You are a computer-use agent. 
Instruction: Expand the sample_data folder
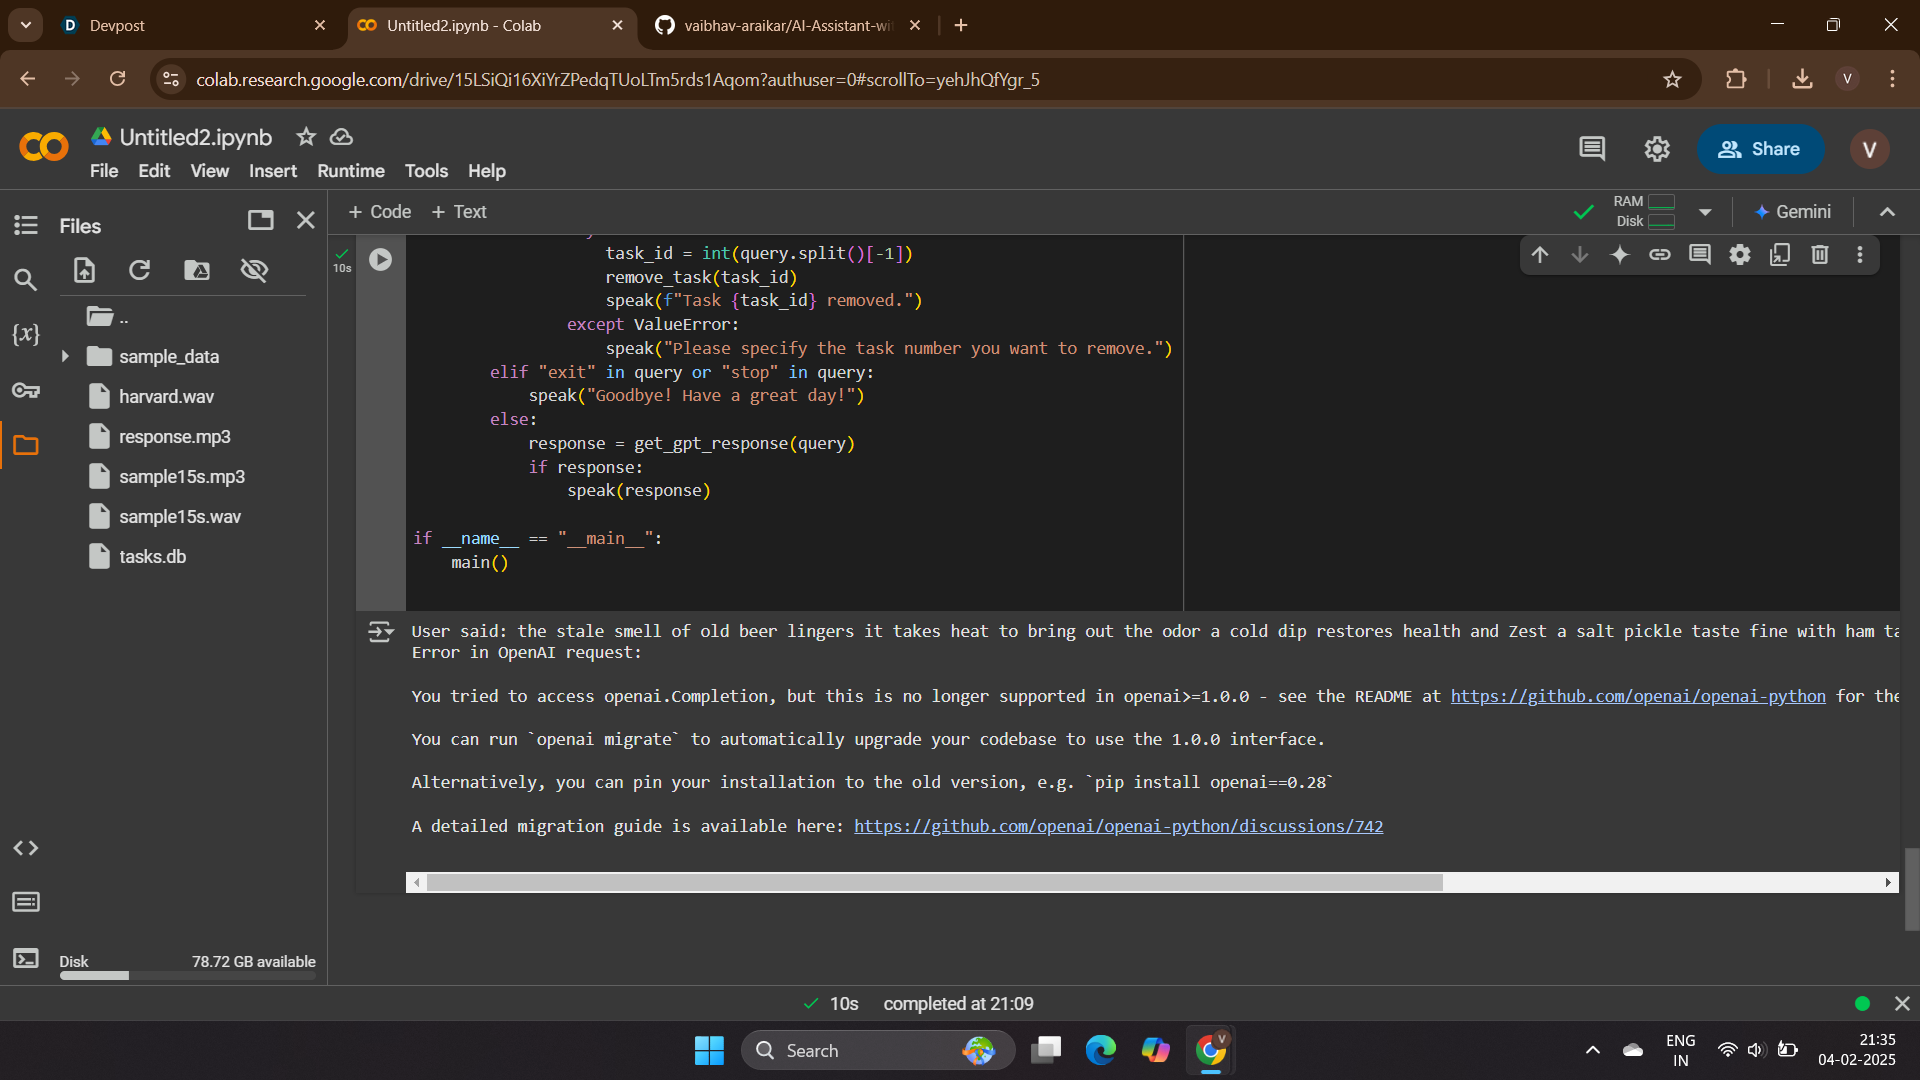tap(65, 357)
